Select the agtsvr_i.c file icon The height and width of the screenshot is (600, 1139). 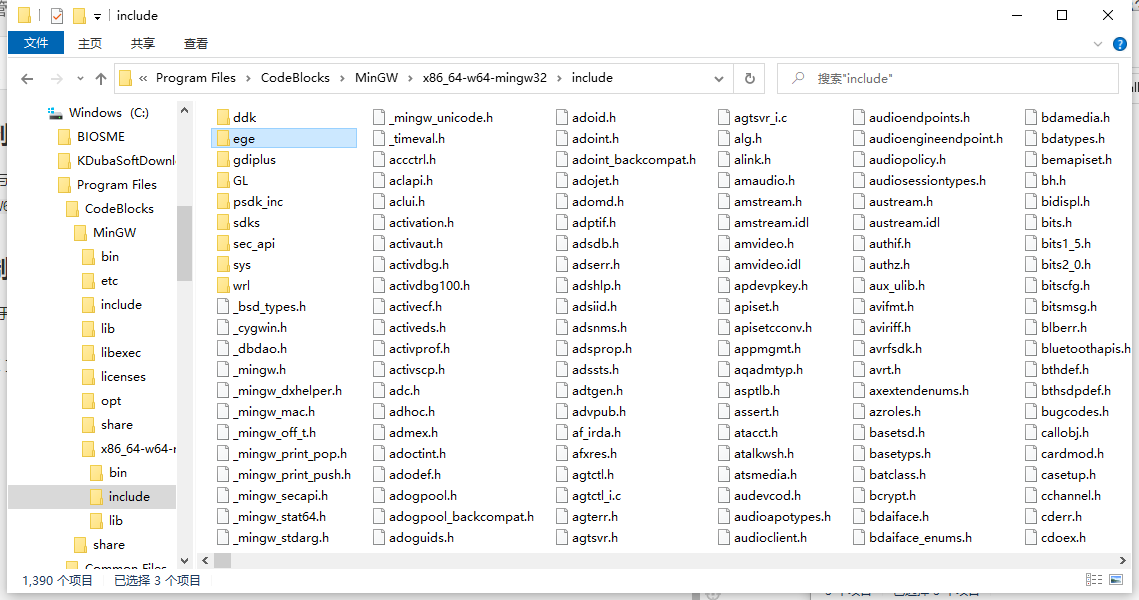[x=723, y=118]
